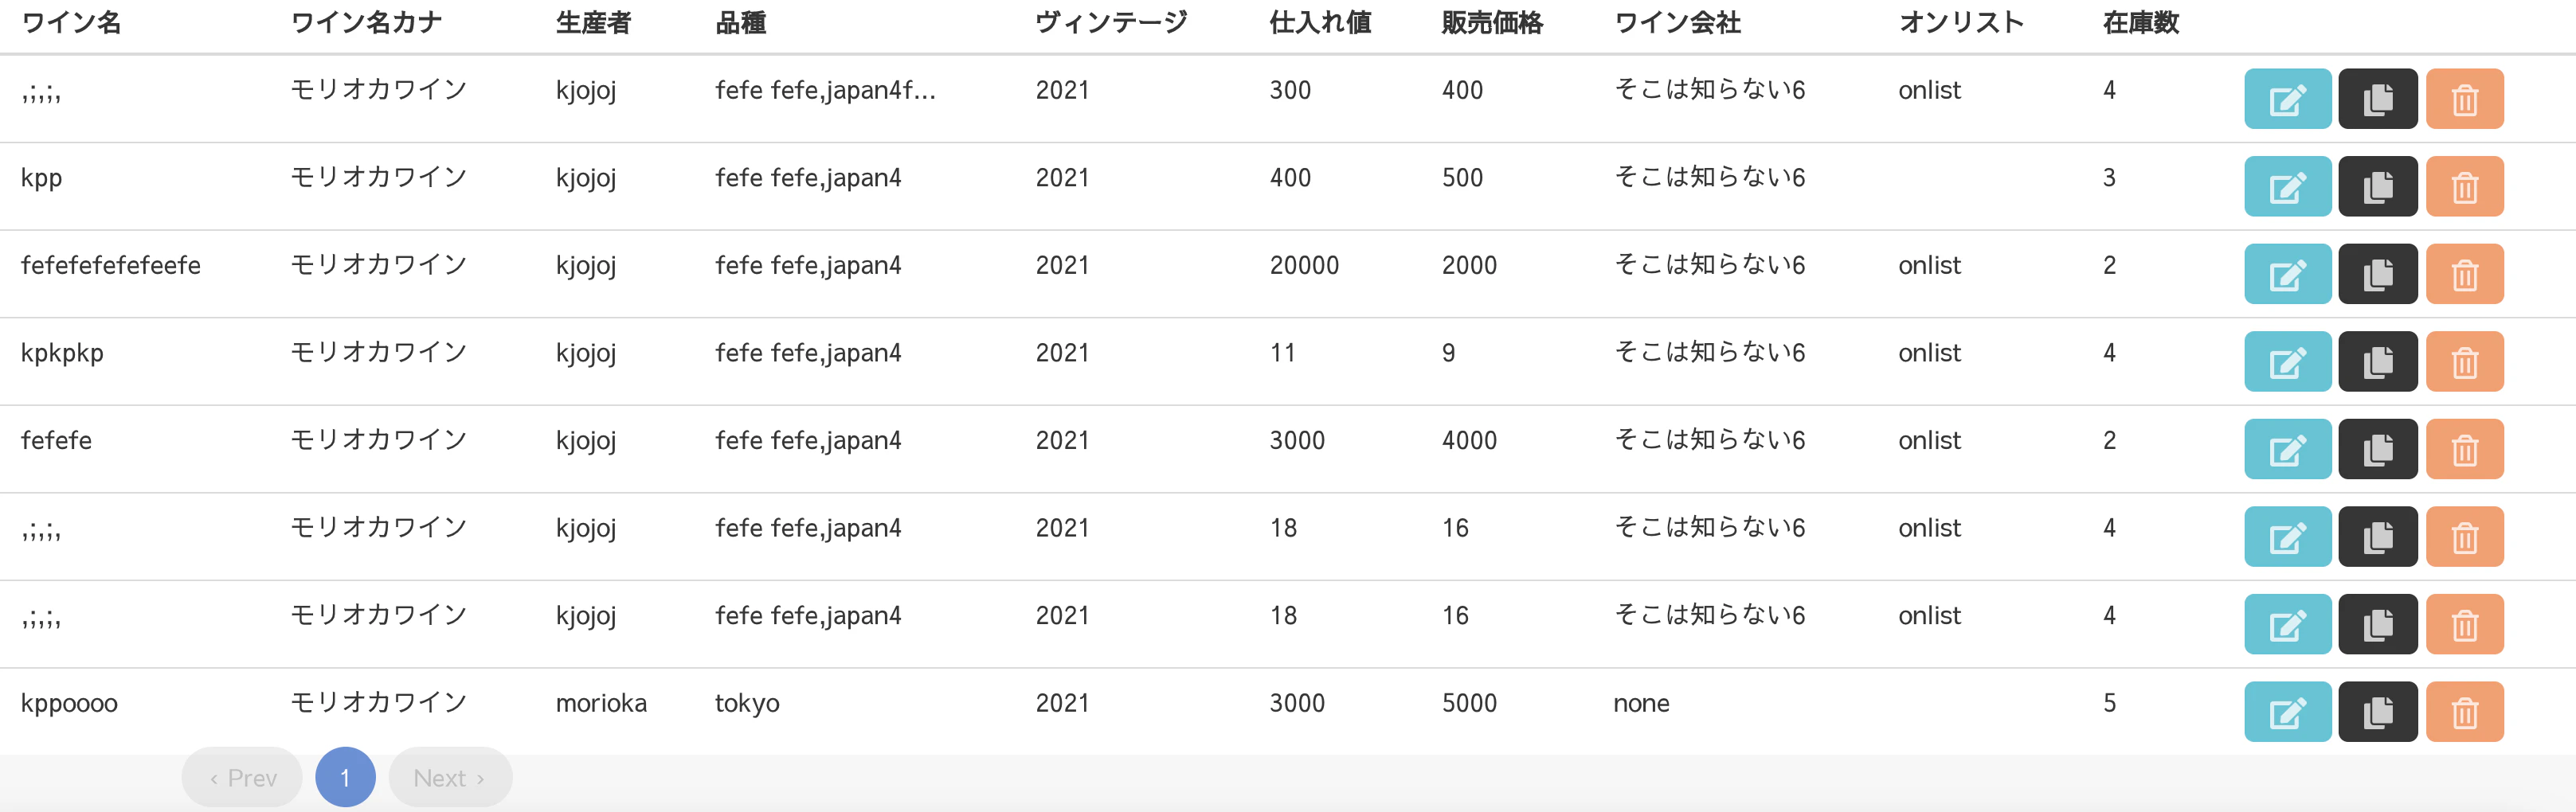Edit the first ,;,;, wine row
This screenshot has width=2576, height=812.
pos(2287,98)
